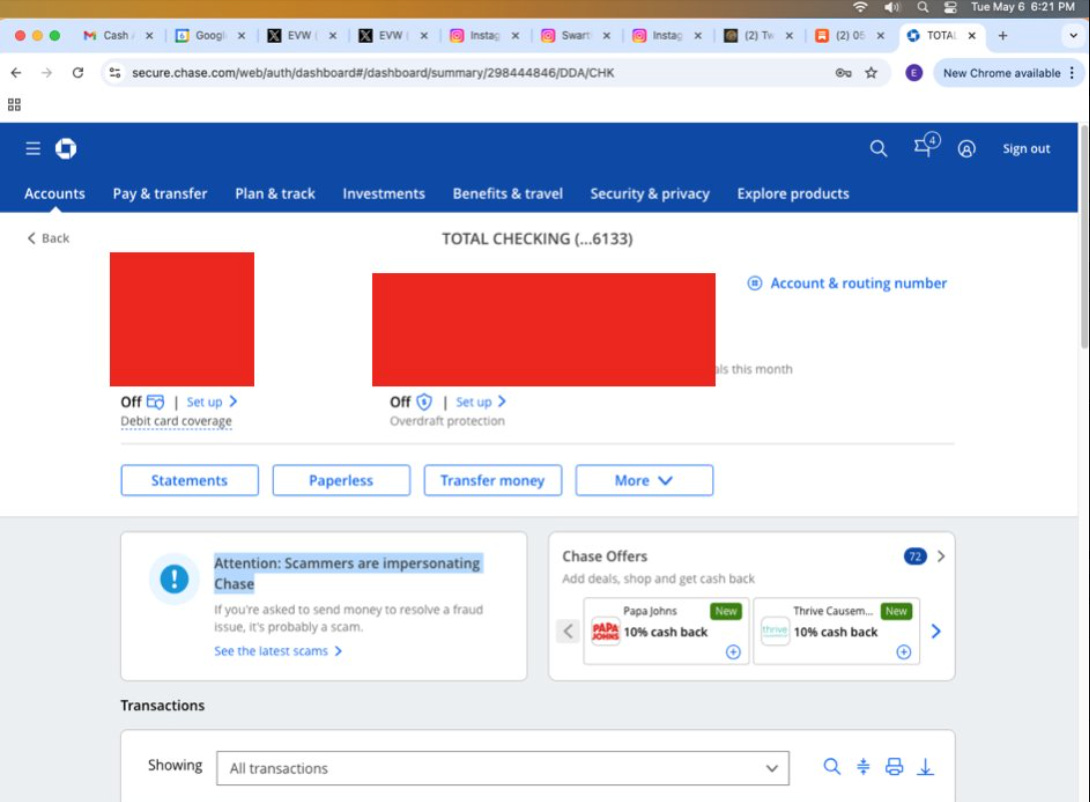Open macOS Control Center icon

pyautogui.click(x=950, y=7)
